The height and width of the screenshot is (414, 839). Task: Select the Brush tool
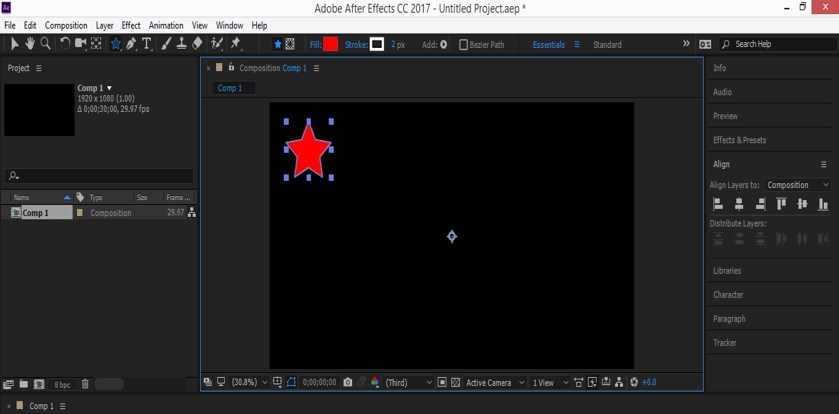pyautogui.click(x=166, y=44)
